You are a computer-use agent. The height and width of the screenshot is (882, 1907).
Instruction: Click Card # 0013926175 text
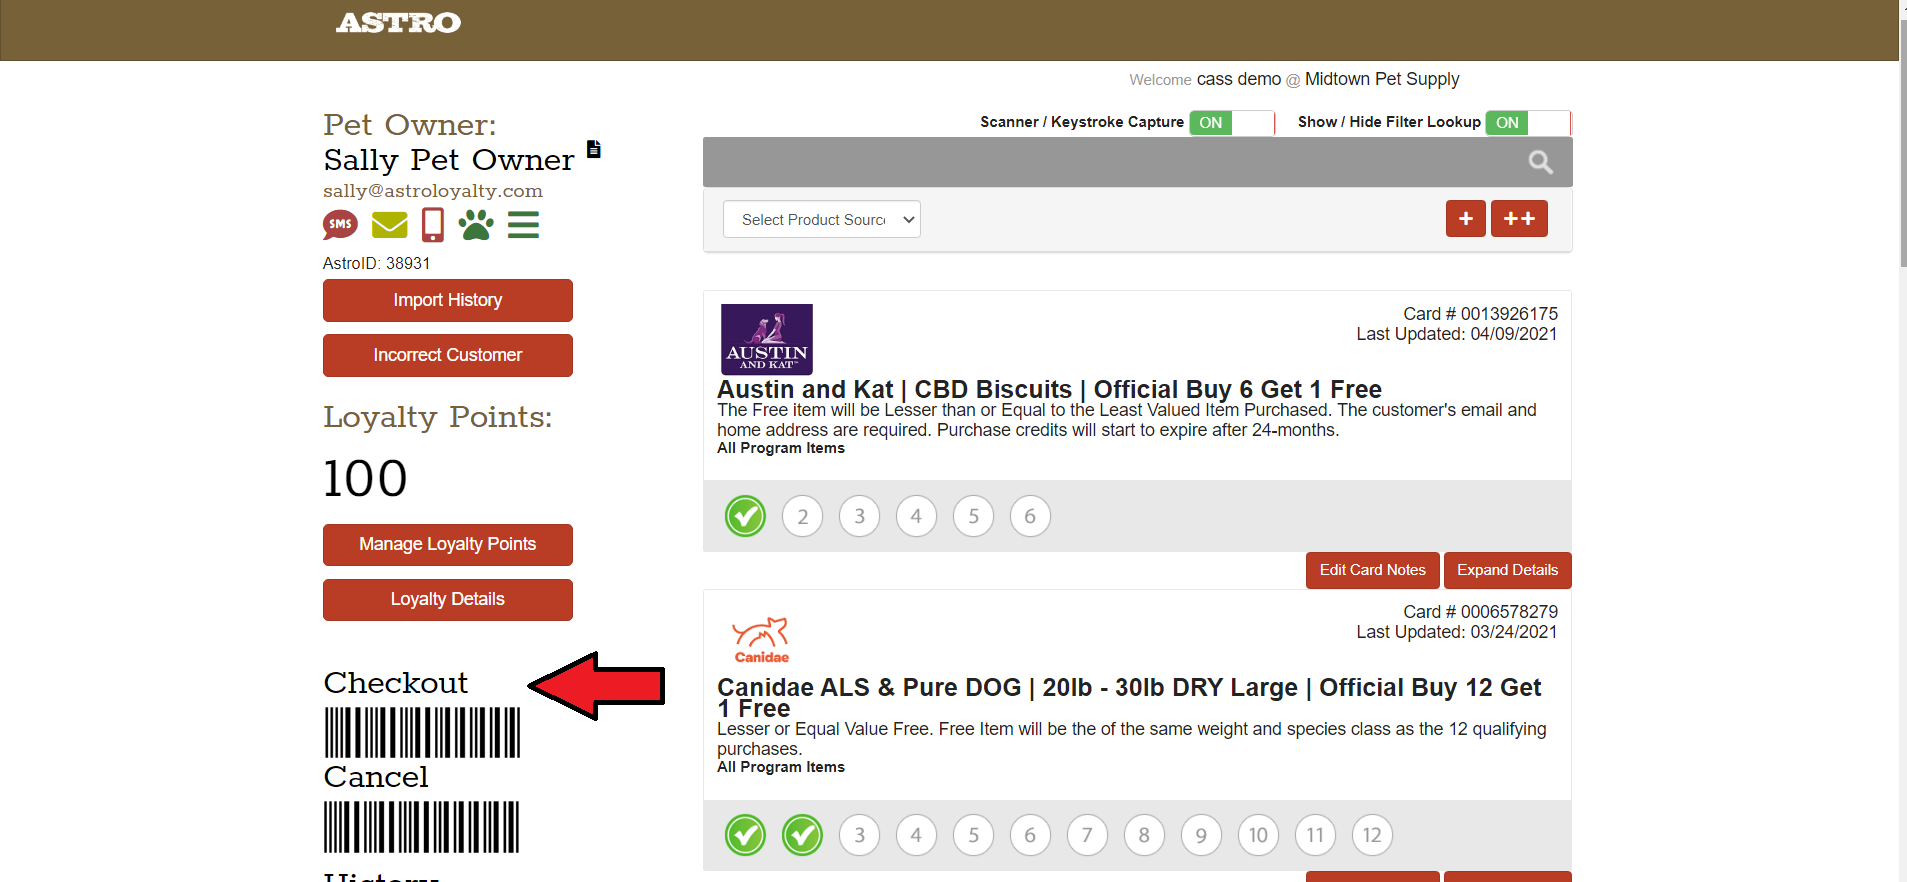tap(1480, 314)
